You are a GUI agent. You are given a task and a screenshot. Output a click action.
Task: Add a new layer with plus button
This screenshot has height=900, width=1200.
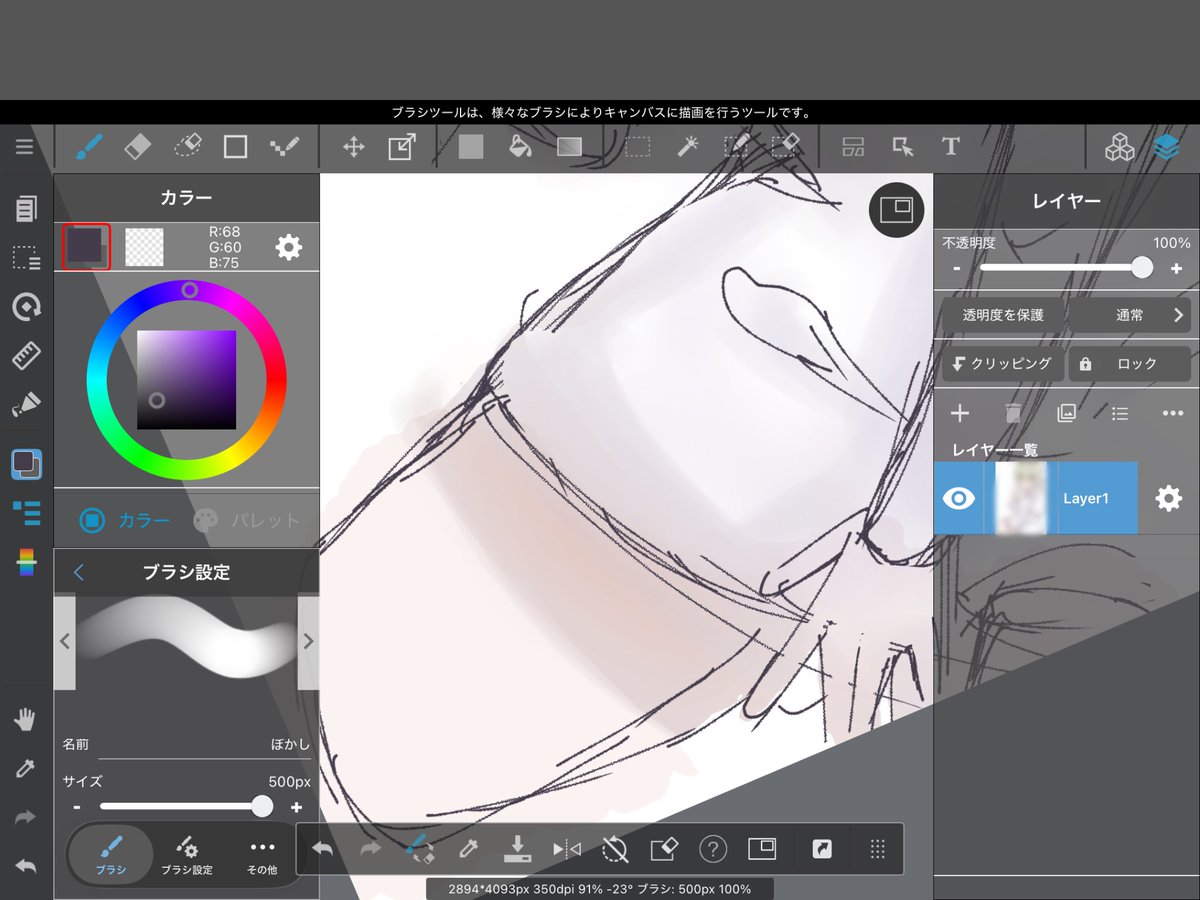(x=959, y=413)
